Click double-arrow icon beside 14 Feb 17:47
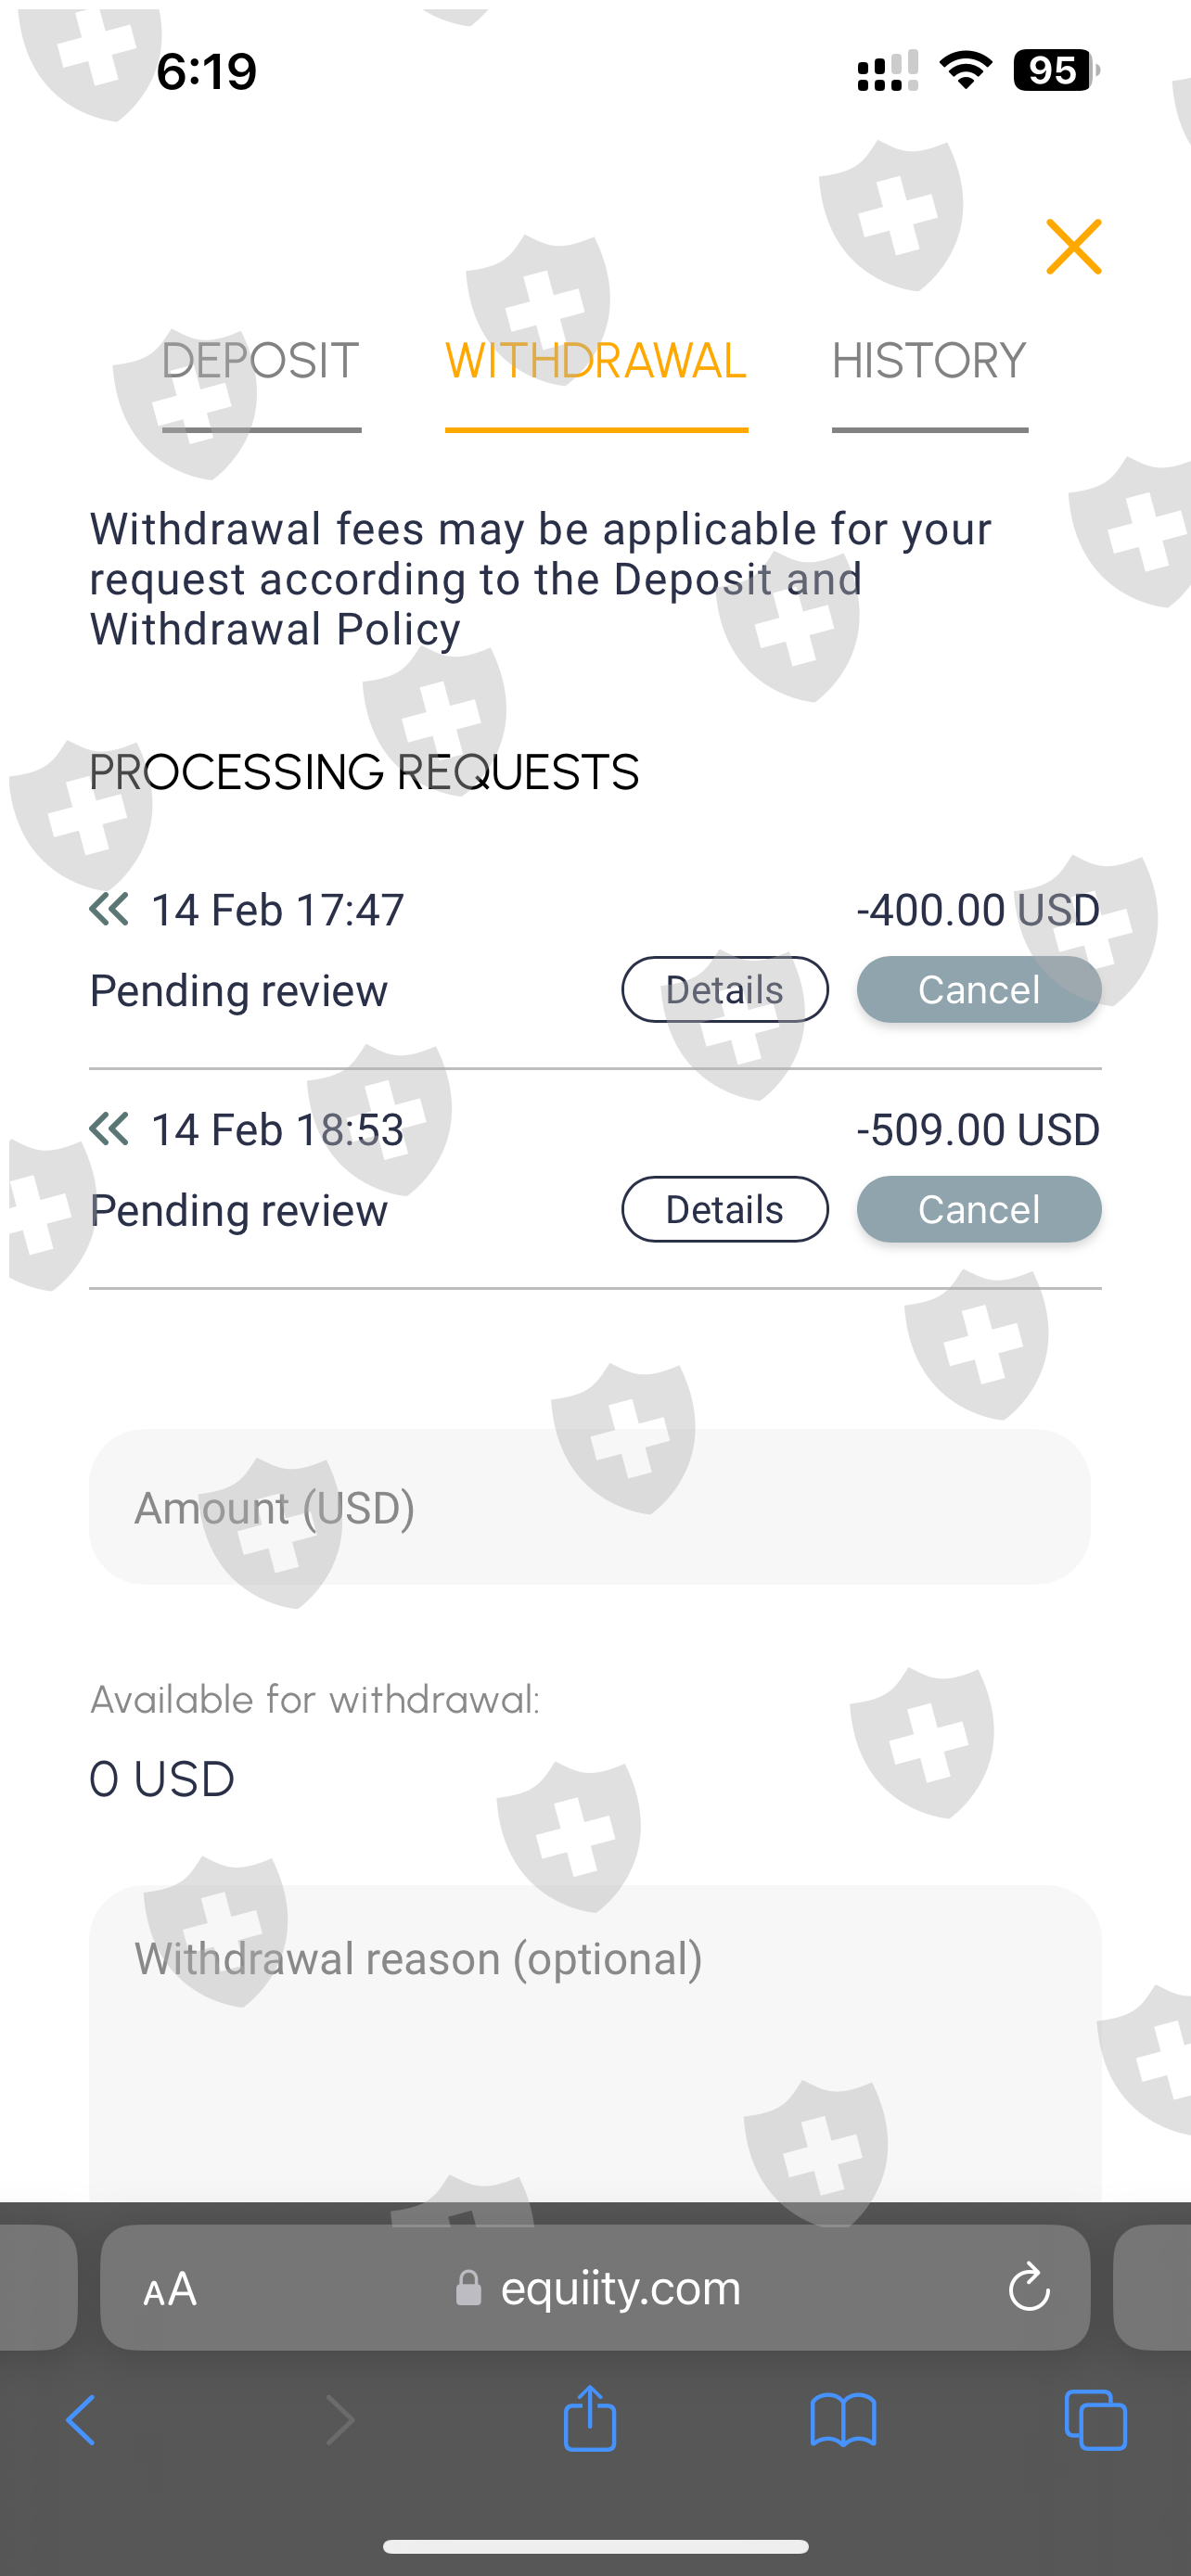Viewport: 1191px width, 2576px height. coord(109,909)
